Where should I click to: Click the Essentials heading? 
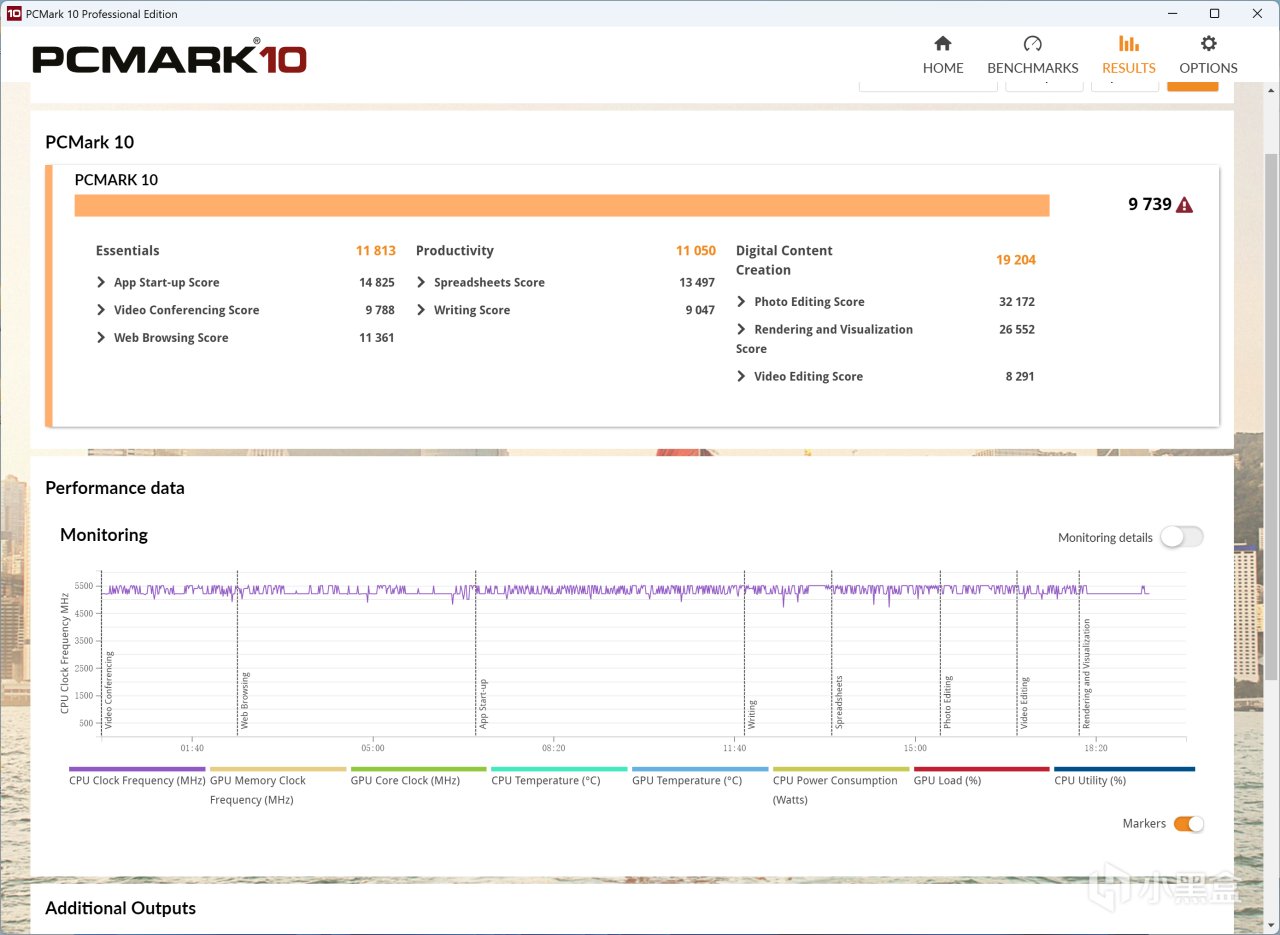127,251
